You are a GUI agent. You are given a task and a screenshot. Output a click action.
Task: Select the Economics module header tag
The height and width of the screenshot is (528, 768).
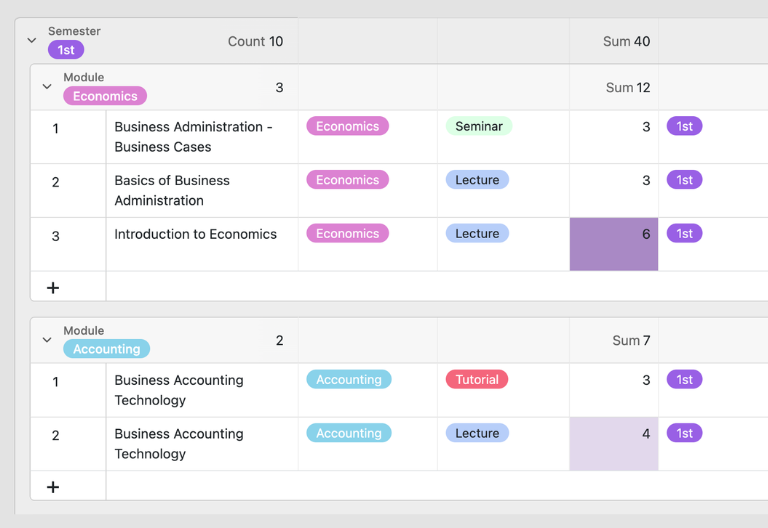pyautogui.click(x=105, y=96)
